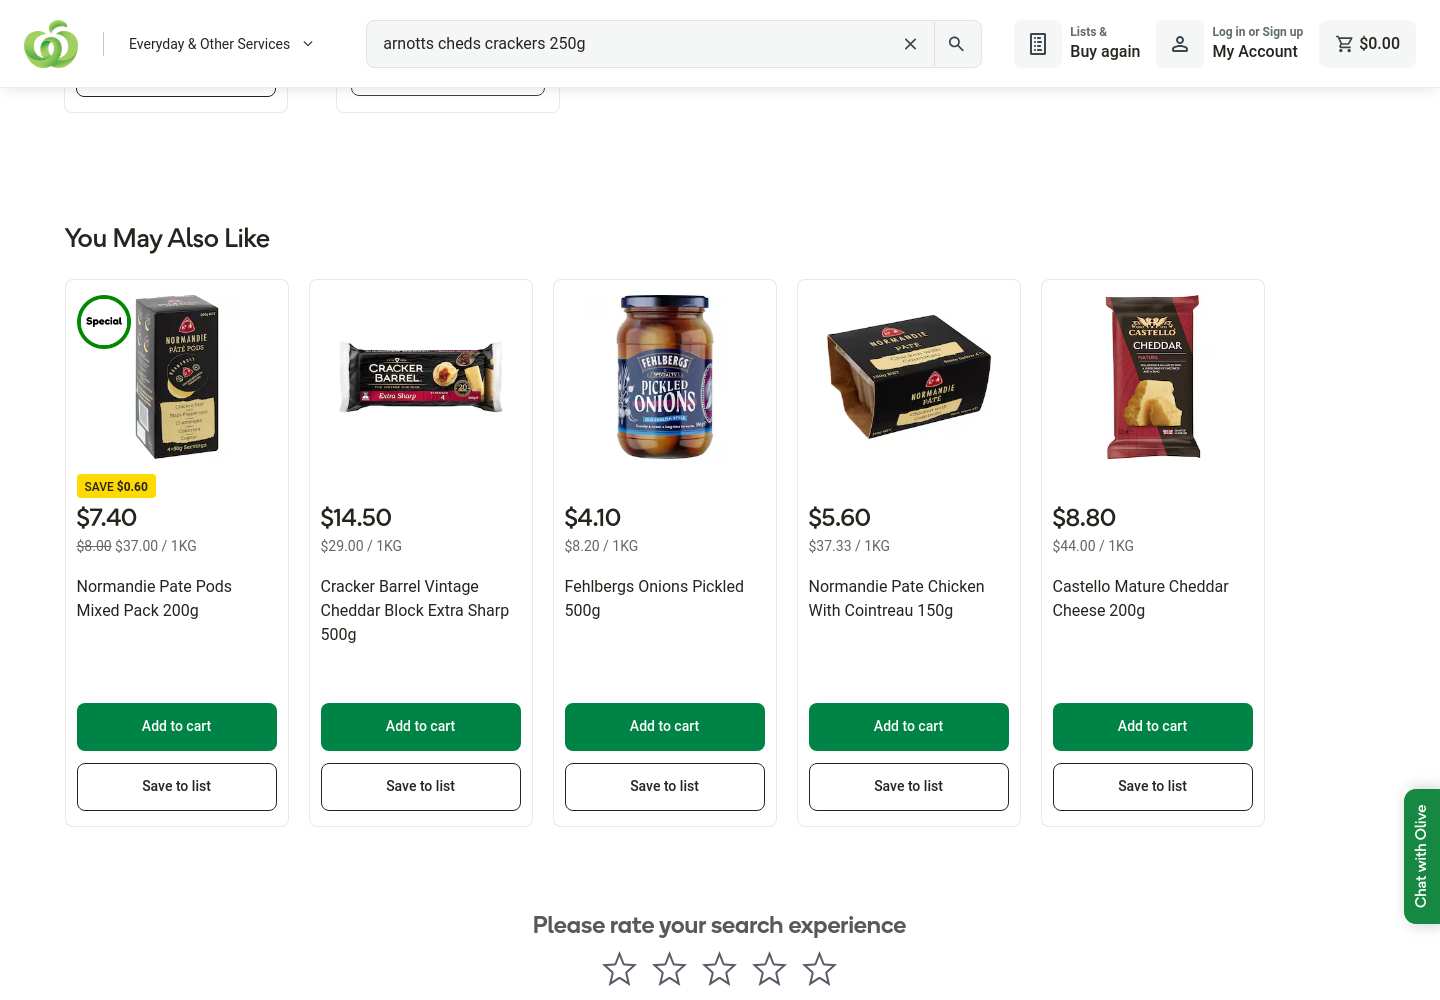Open Lists & Buy again icon
This screenshot has width=1440, height=1000.
[1038, 44]
